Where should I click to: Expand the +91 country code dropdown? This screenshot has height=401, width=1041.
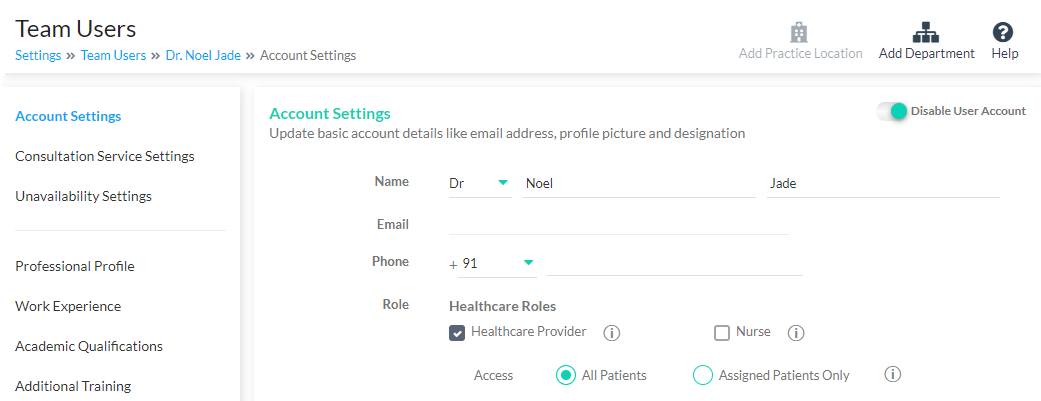point(497,264)
